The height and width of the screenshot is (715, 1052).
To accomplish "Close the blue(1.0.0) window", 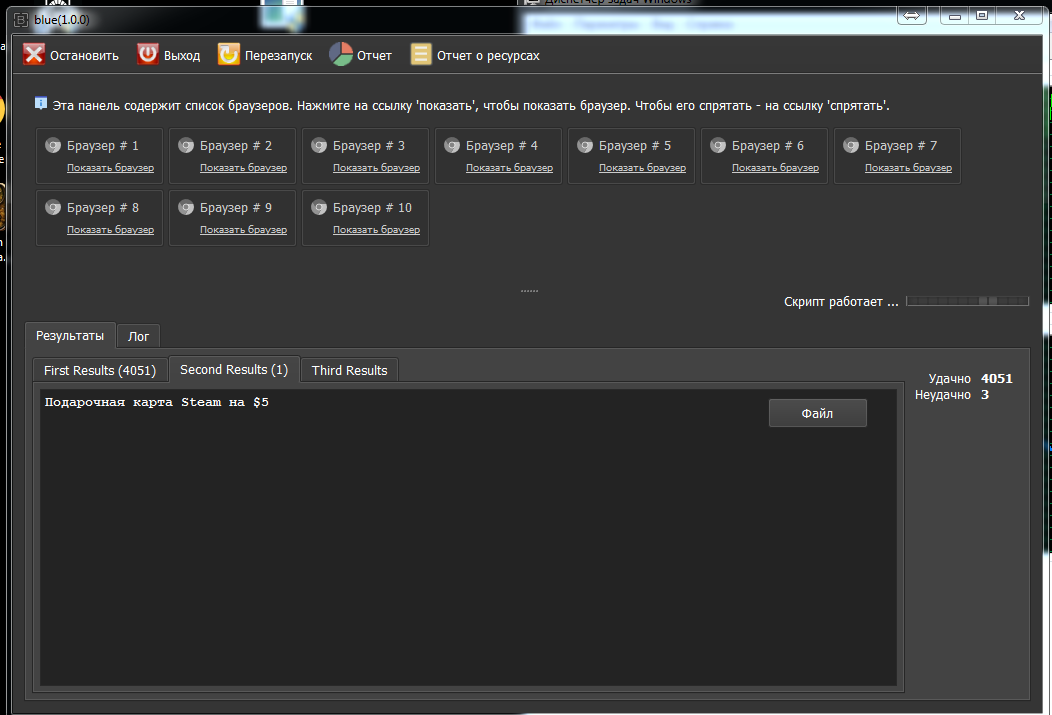I will pyautogui.click(x=1019, y=15).
